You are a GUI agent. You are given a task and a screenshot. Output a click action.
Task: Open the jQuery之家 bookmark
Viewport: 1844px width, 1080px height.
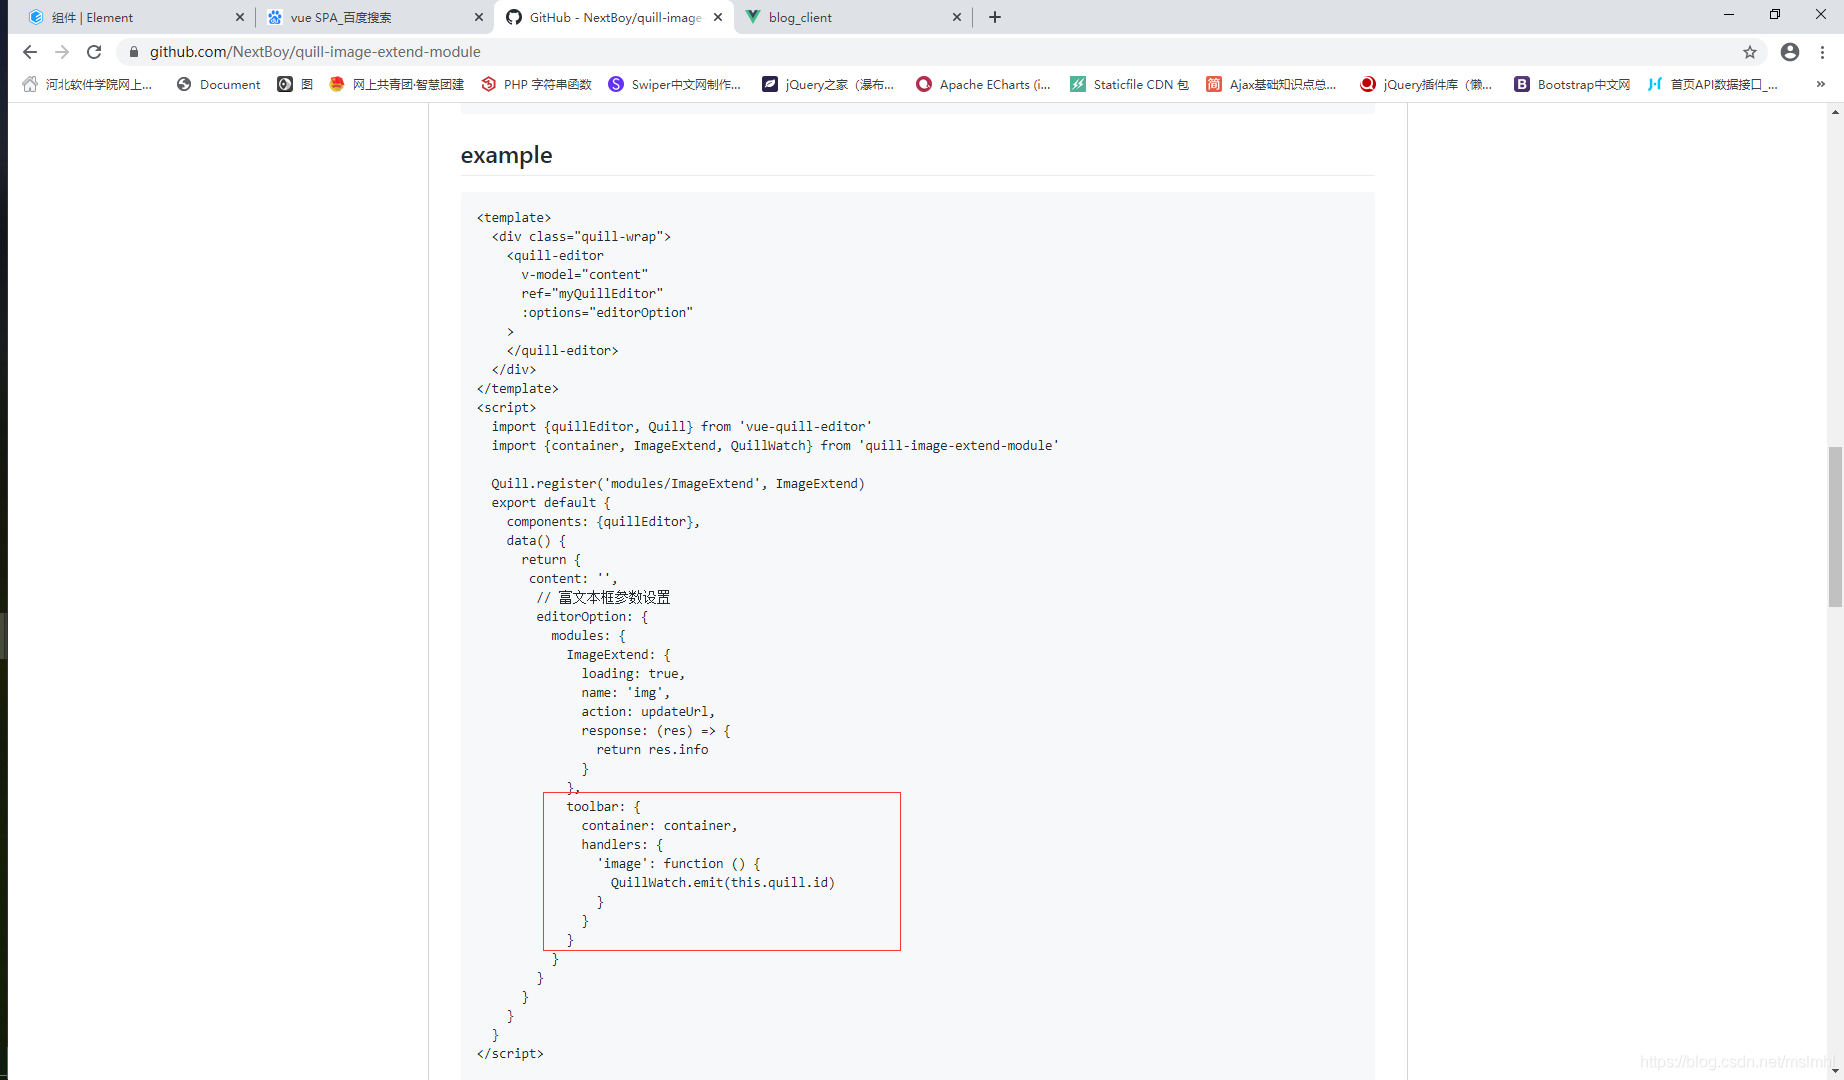828,85
